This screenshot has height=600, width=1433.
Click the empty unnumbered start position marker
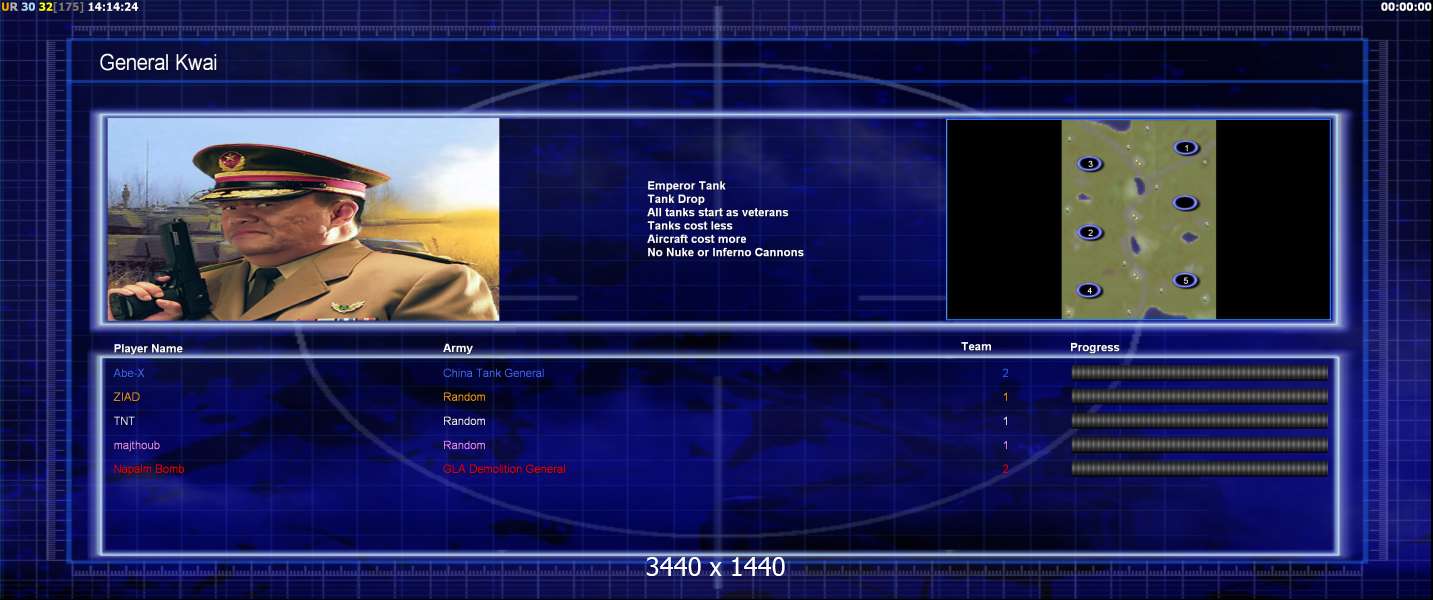pos(1185,203)
